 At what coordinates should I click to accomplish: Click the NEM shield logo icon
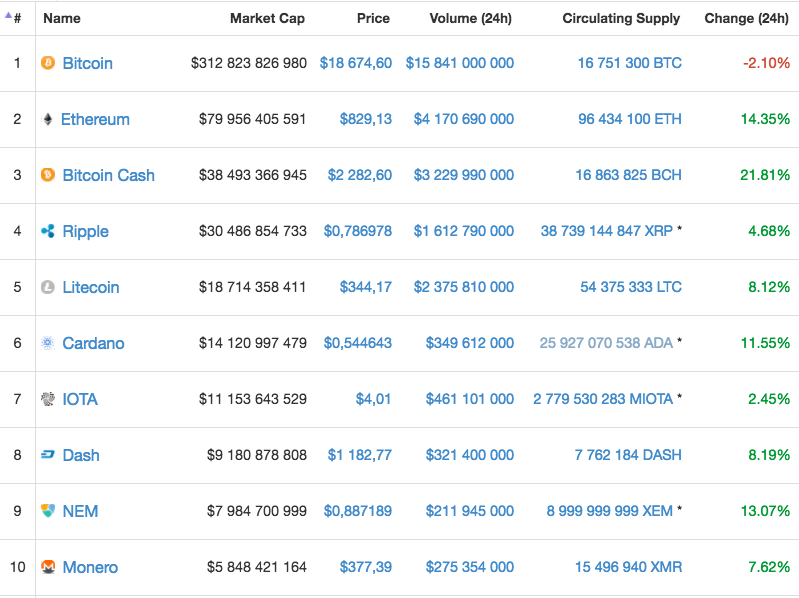click(48, 511)
